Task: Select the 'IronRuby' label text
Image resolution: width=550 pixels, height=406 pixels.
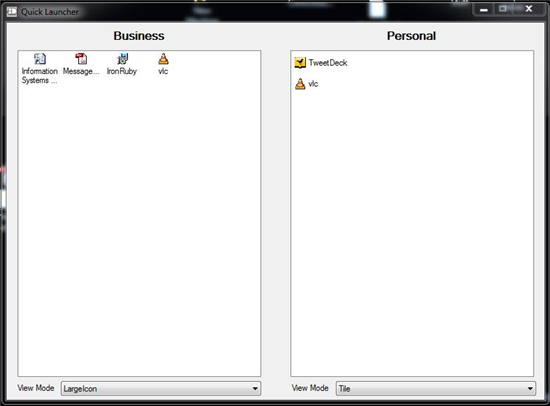Action: [122, 71]
